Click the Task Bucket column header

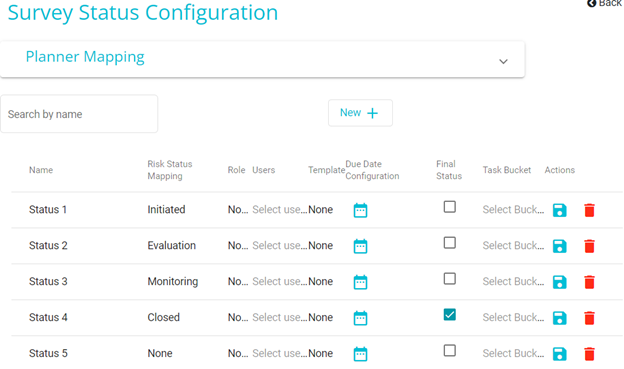click(x=507, y=170)
